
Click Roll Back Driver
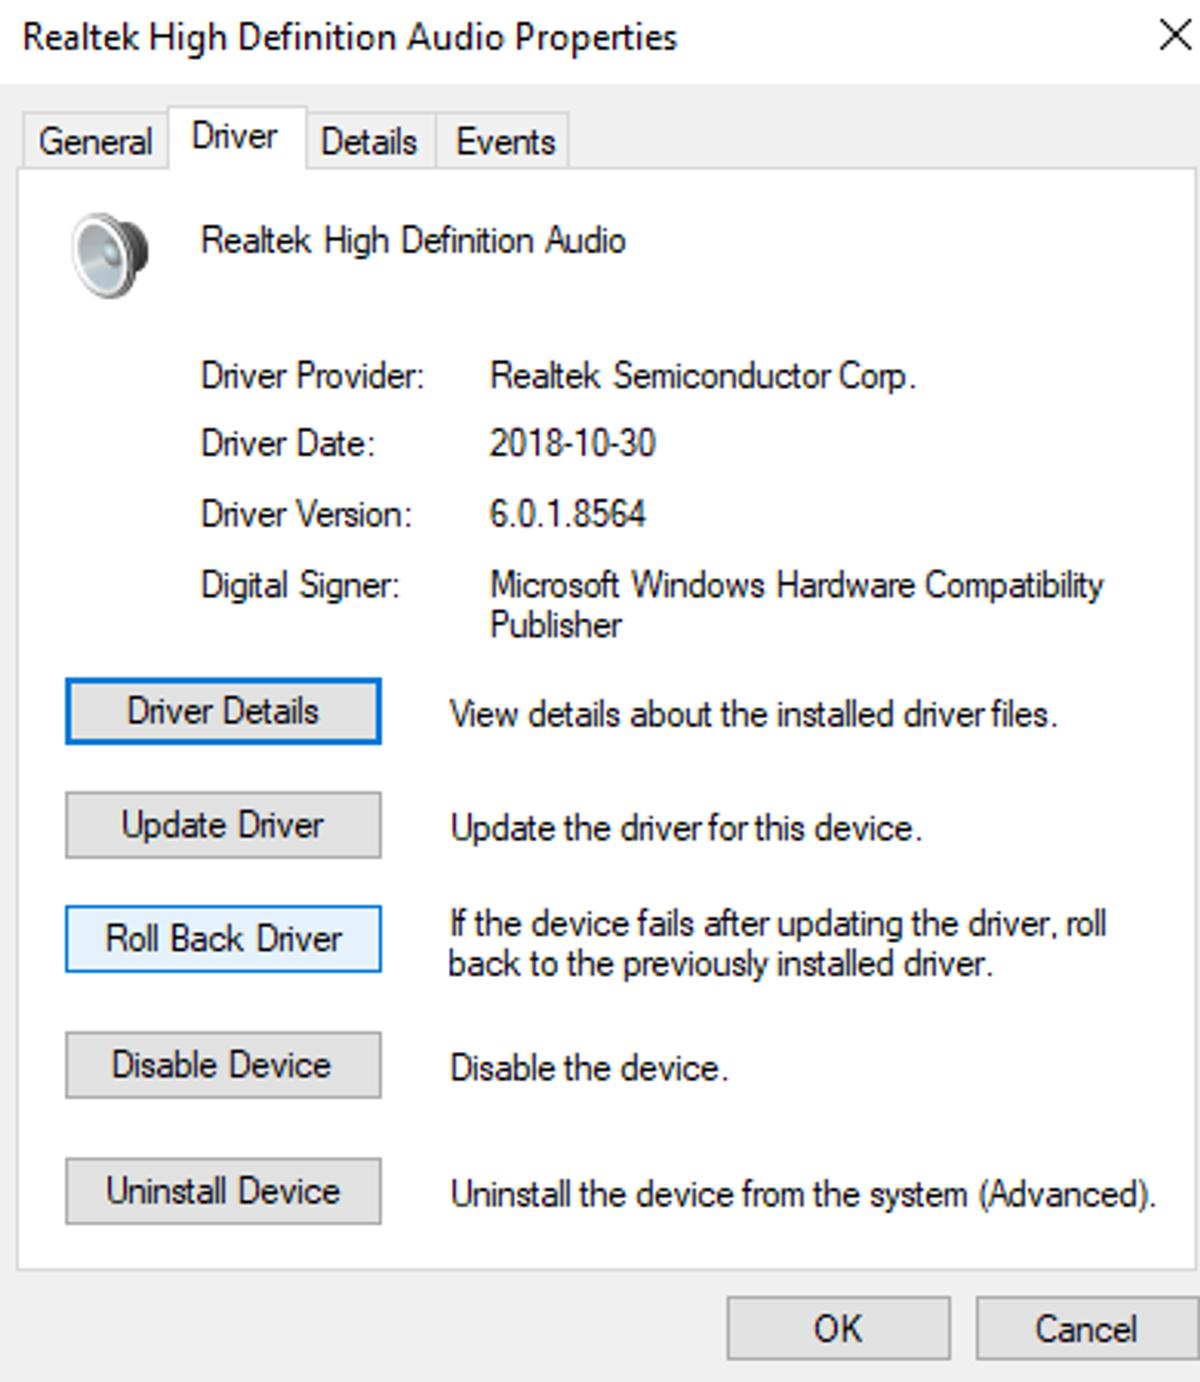tap(222, 938)
